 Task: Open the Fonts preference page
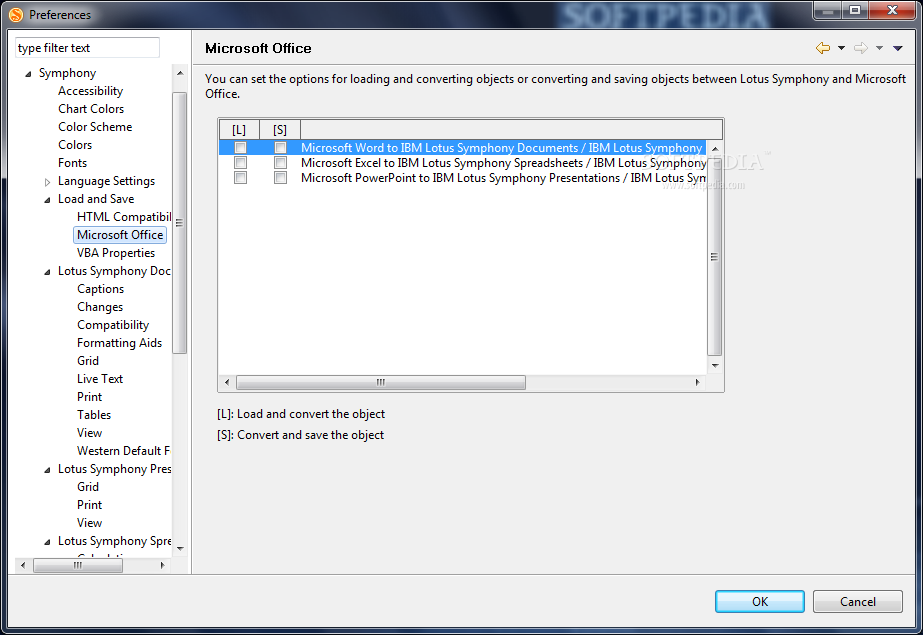pos(72,162)
